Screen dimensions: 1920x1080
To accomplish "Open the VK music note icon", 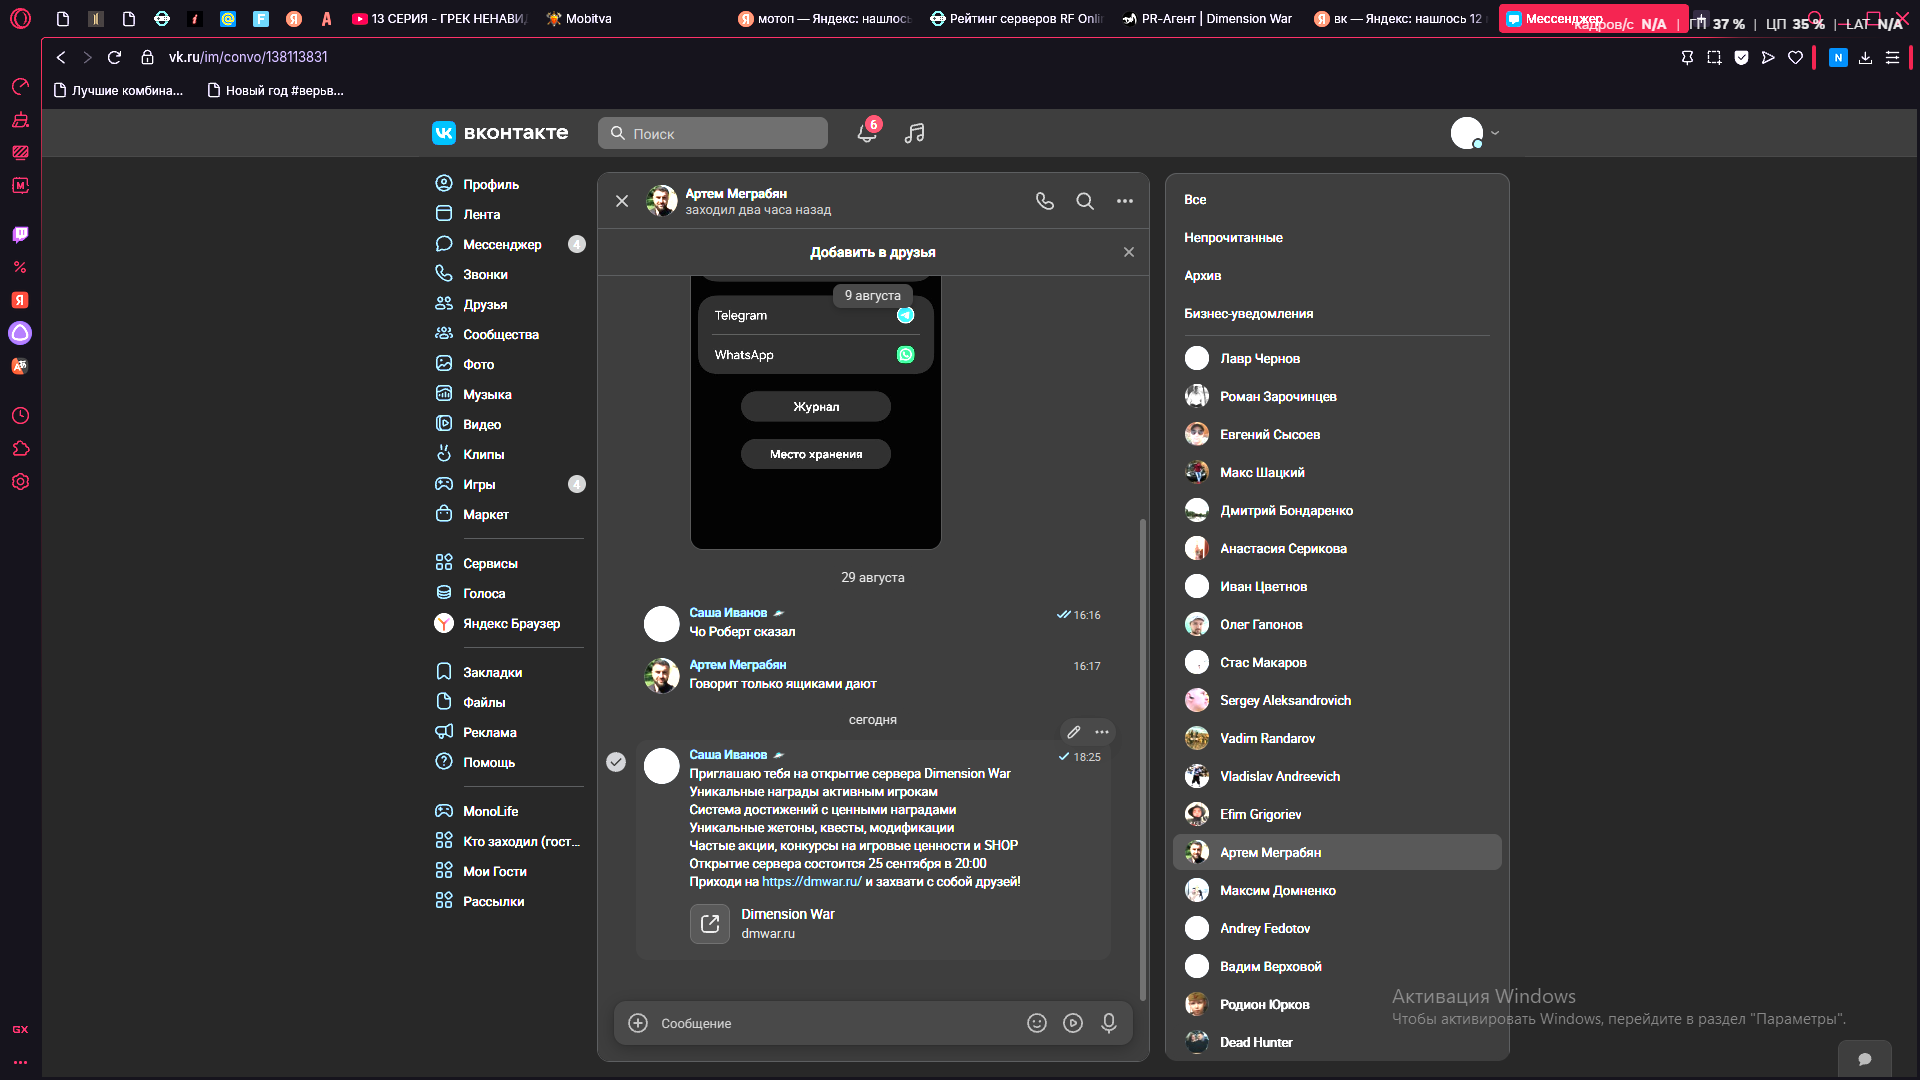I will (914, 133).
